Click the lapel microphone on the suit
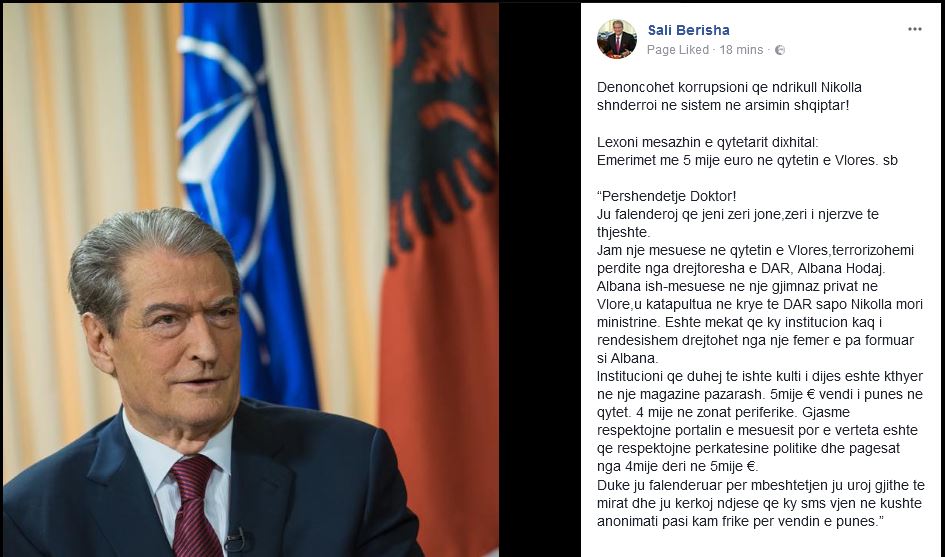This screenshot has height=557, width=945. 235,538
